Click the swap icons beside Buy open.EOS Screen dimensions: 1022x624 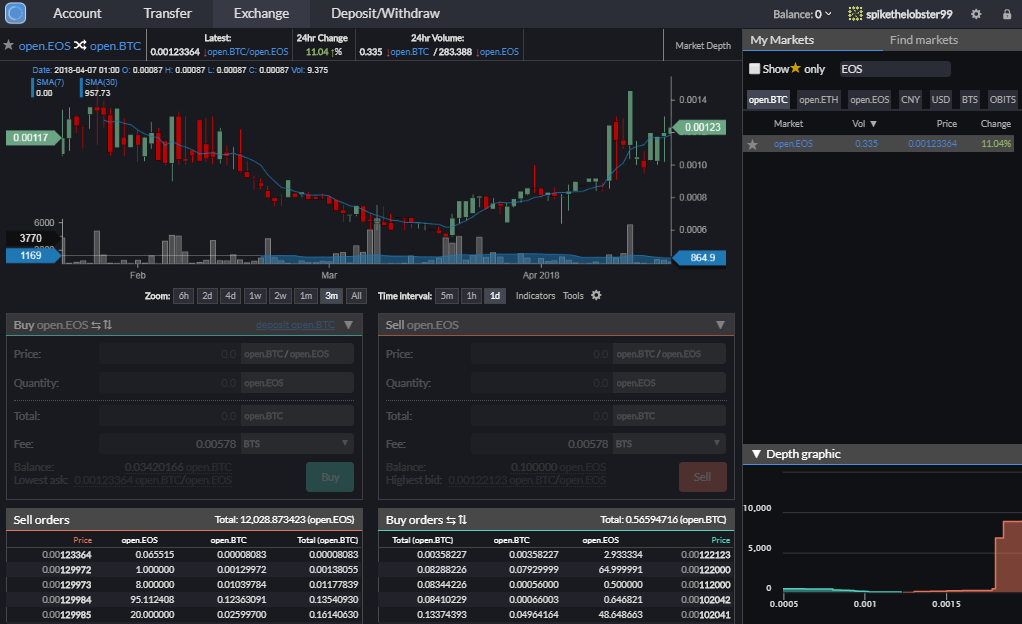(x=102, y=325)
